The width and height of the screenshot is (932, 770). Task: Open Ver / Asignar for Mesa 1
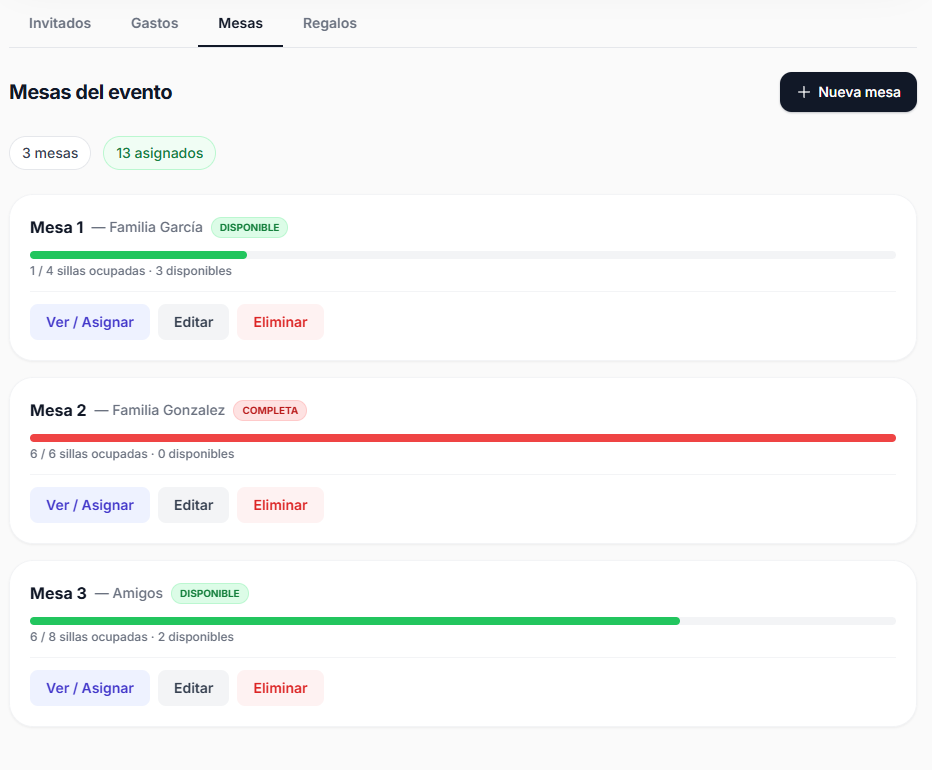(90, 322)
